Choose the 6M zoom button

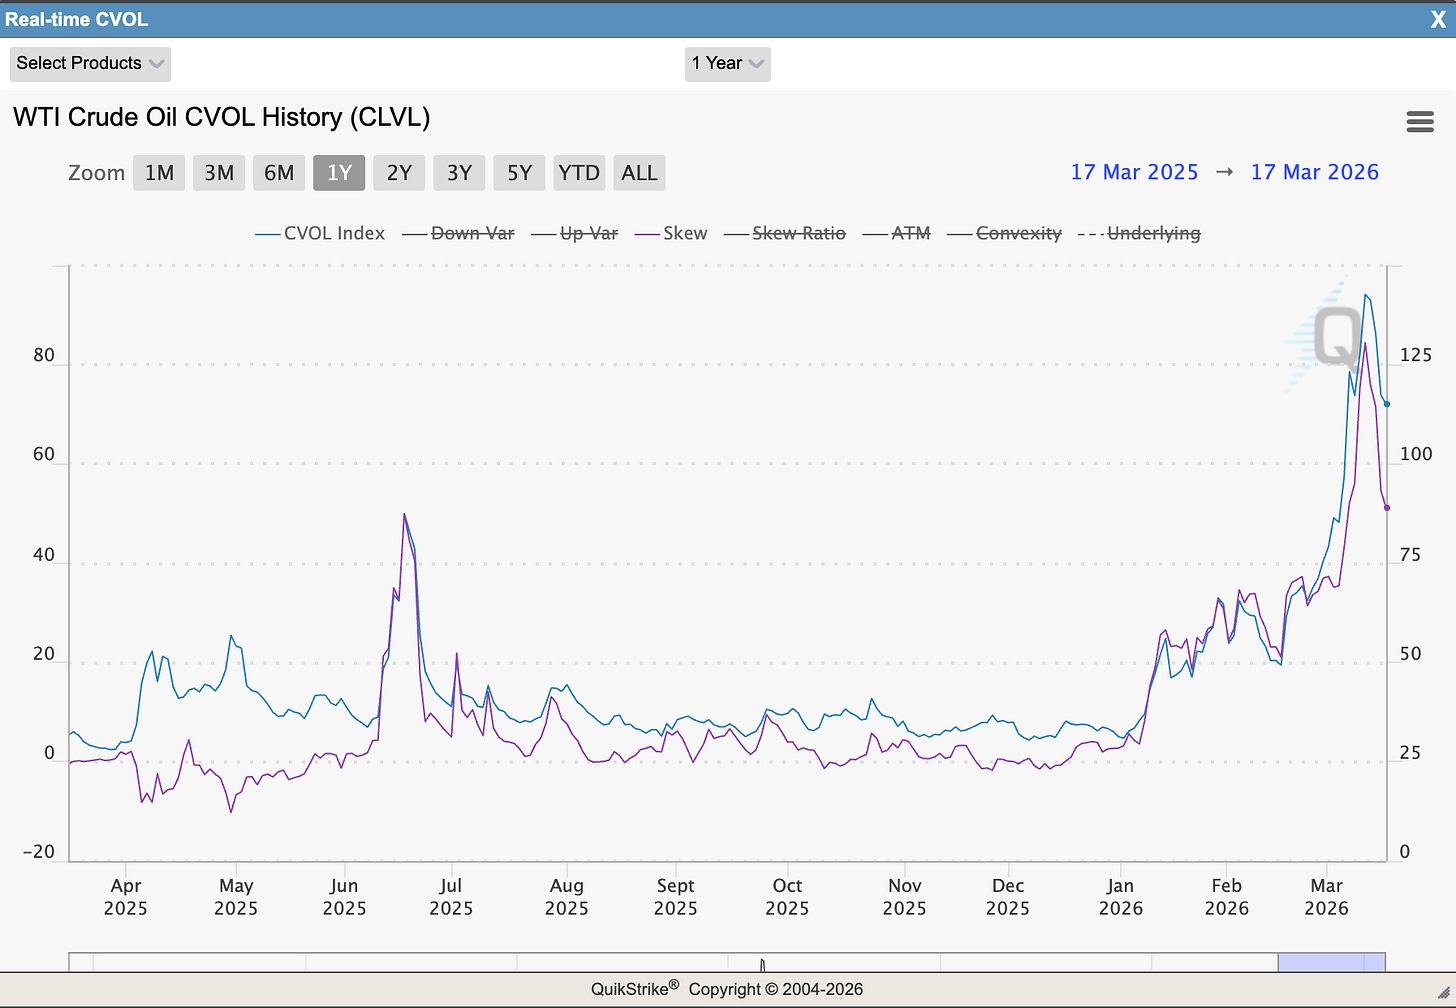click(x=279, y=173)
